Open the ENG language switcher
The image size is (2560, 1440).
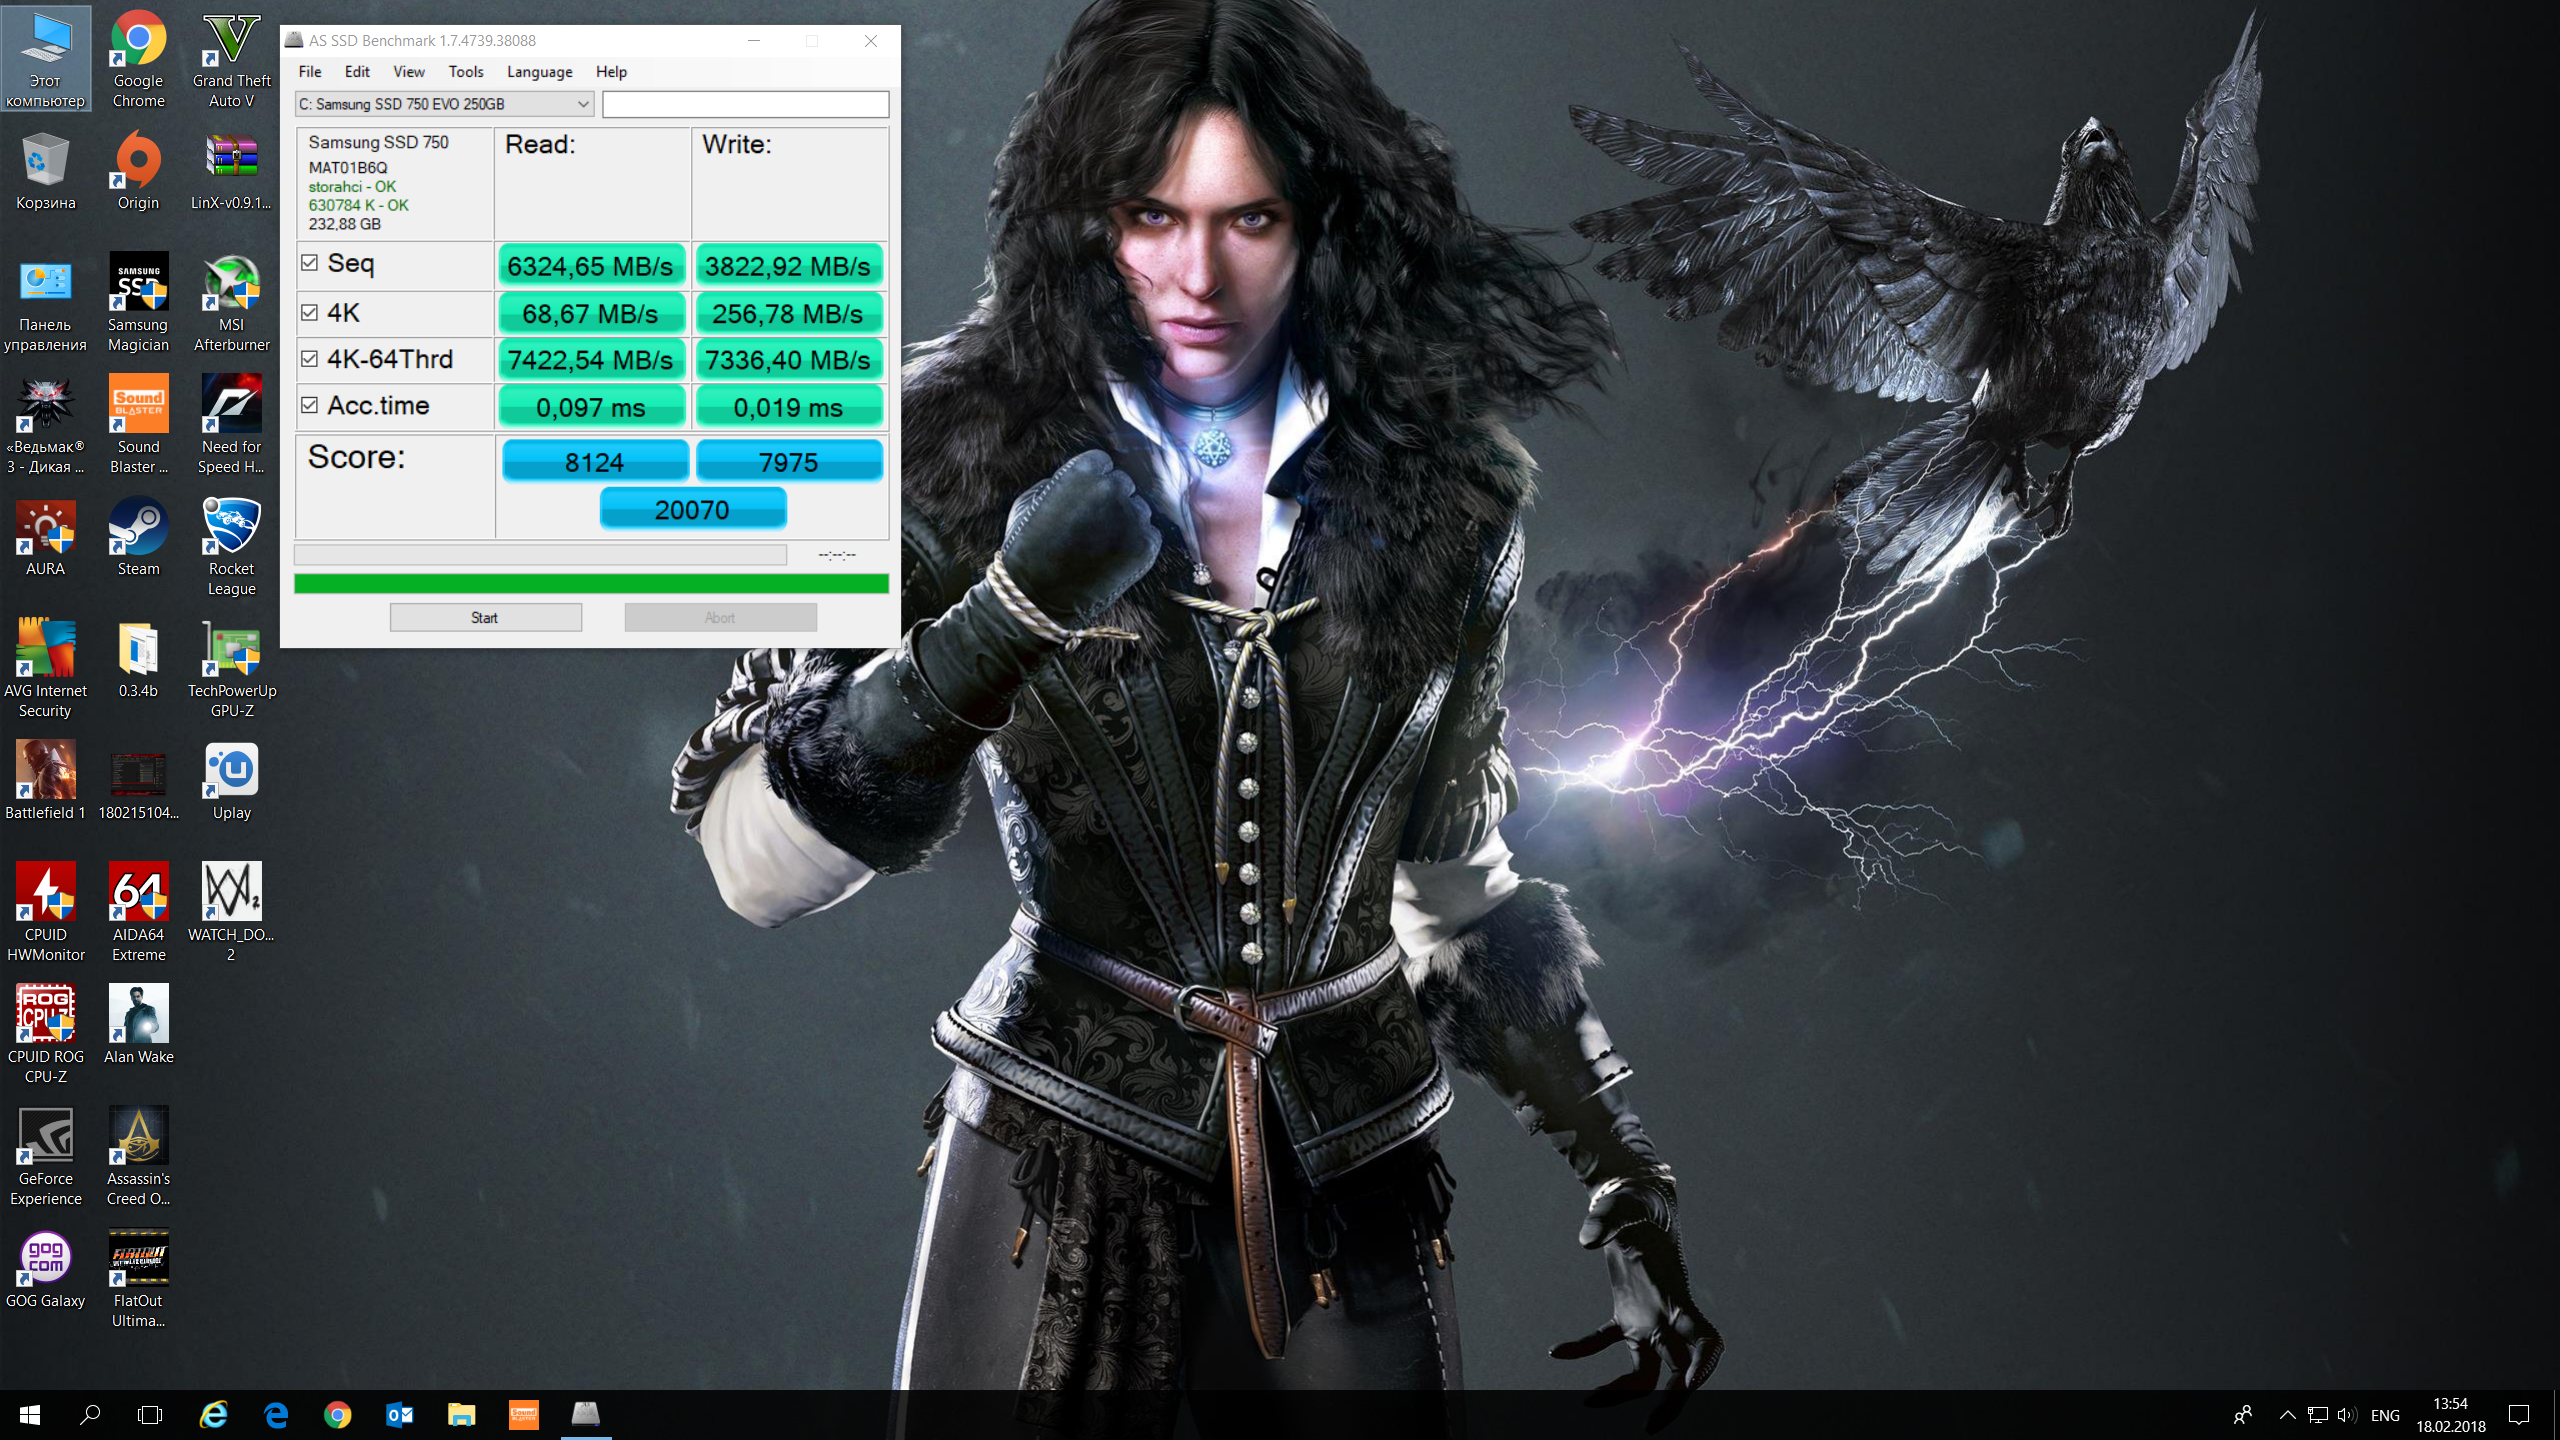coord(2385,1415)
